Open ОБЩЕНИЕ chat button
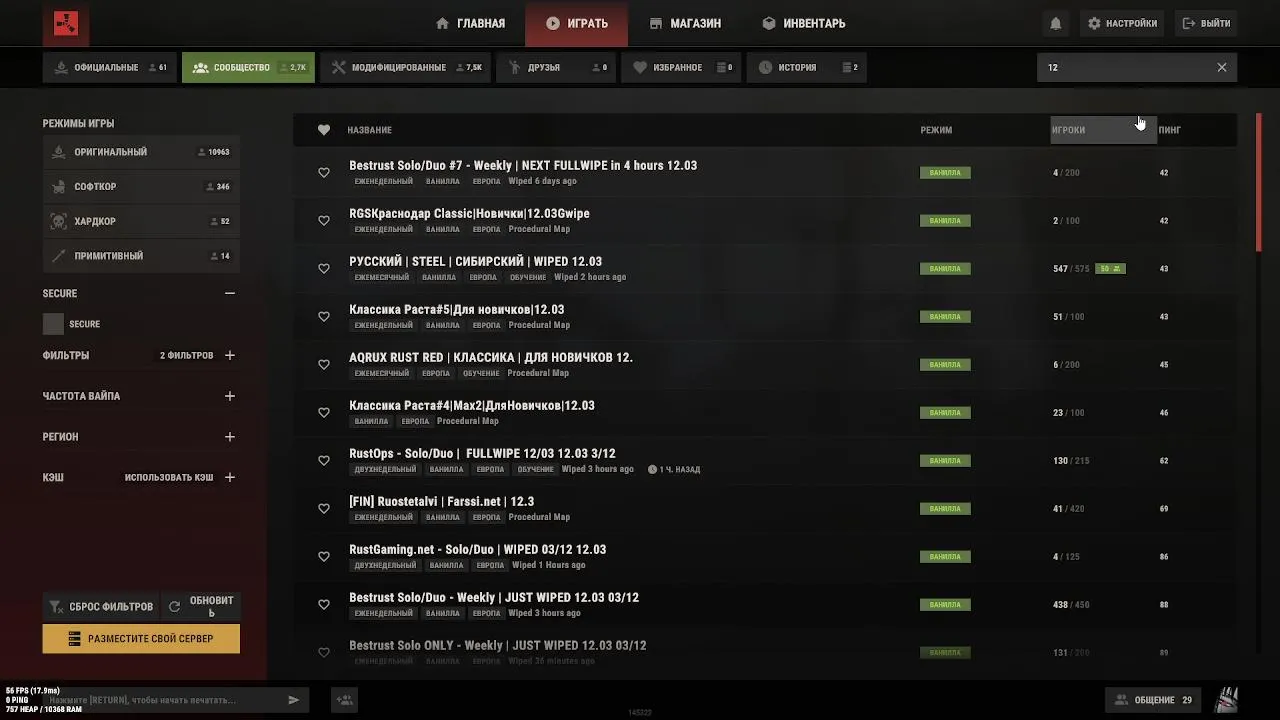The width and height of the screenshot is (1280, 720). click(1153, 700)
